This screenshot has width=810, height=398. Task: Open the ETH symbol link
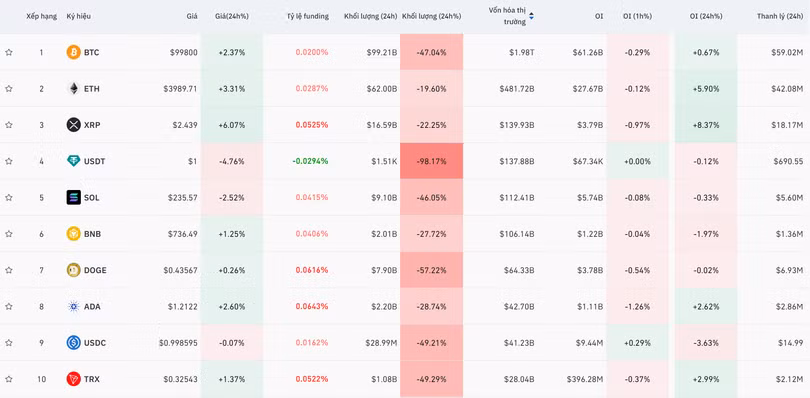click(x=91, y=88)
